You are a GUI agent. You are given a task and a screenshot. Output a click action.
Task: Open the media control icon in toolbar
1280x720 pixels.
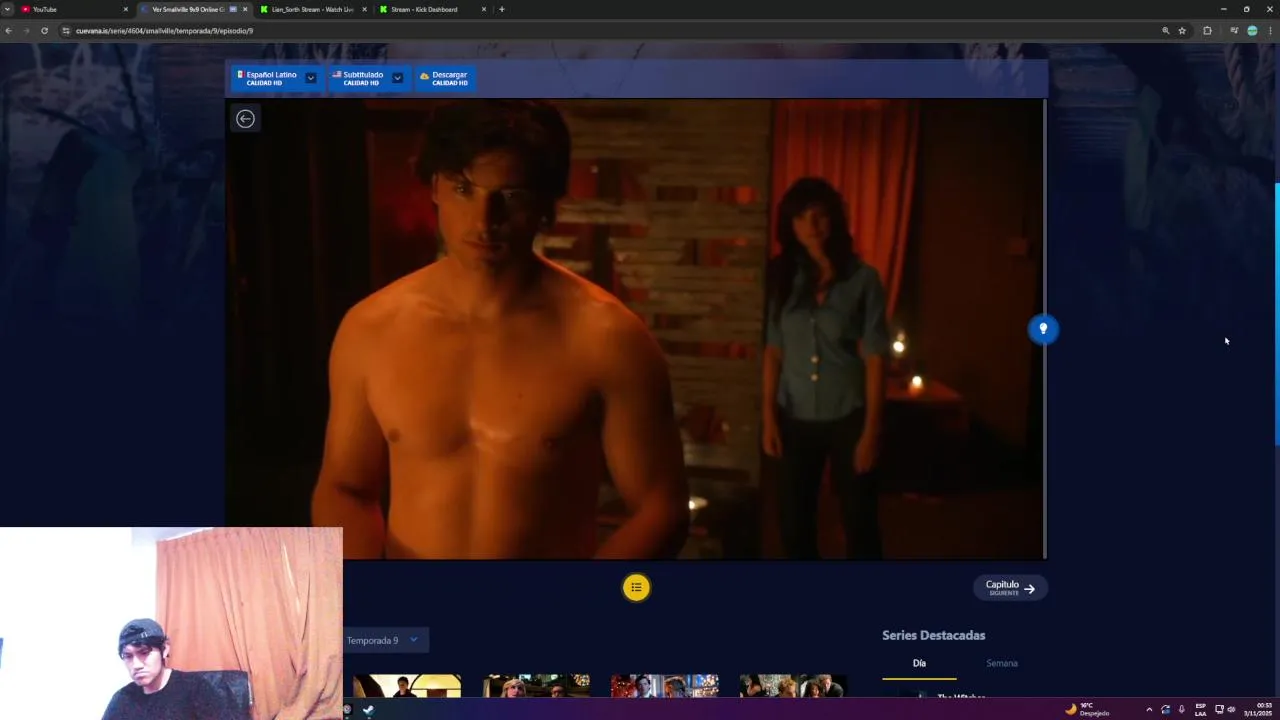(x=1234, y=31)
